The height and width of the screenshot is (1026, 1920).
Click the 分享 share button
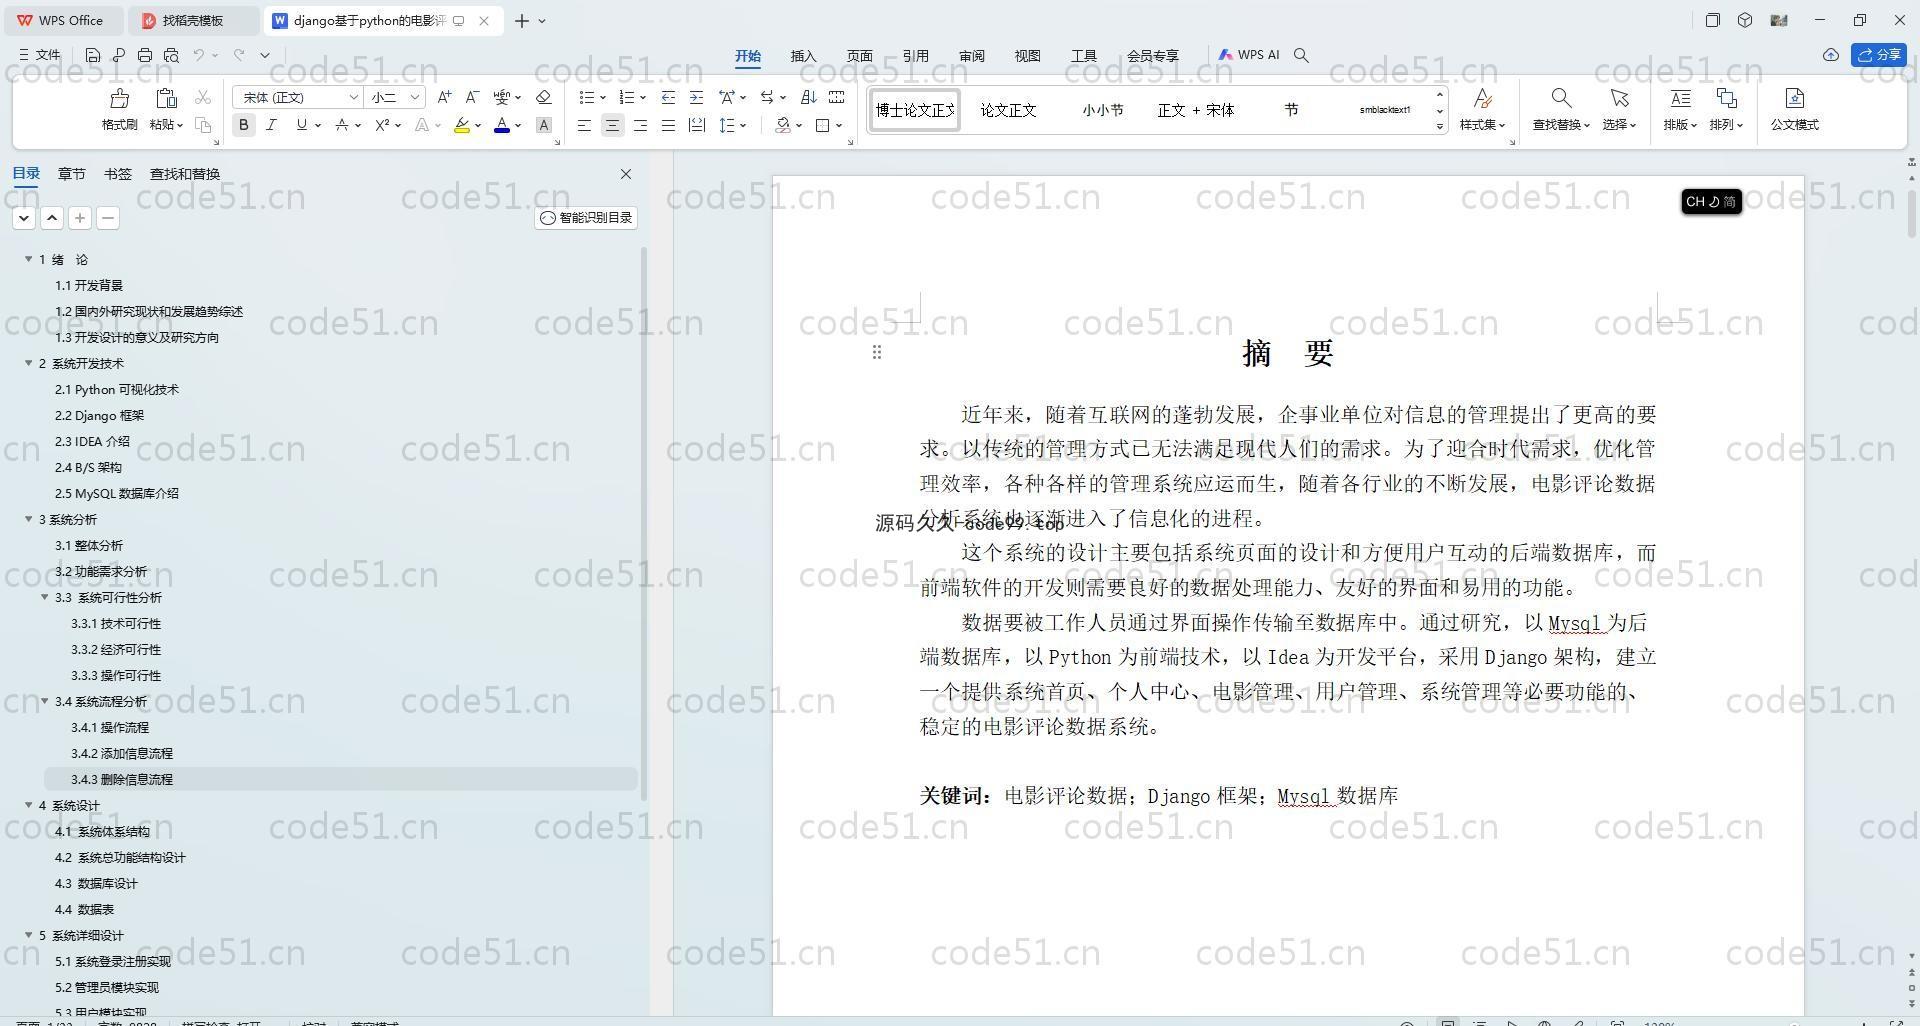(x=1879, y=55)
